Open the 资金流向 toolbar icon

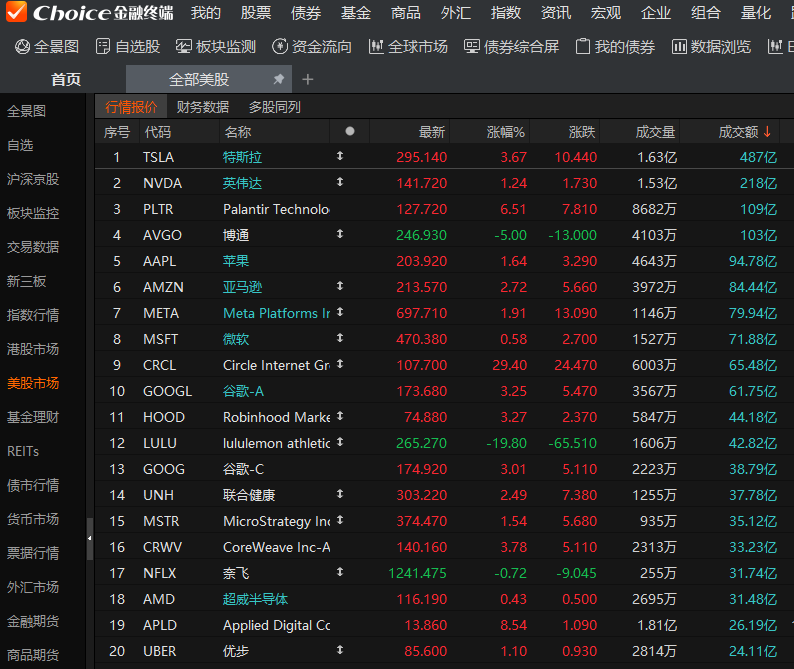tap(280, 47)
